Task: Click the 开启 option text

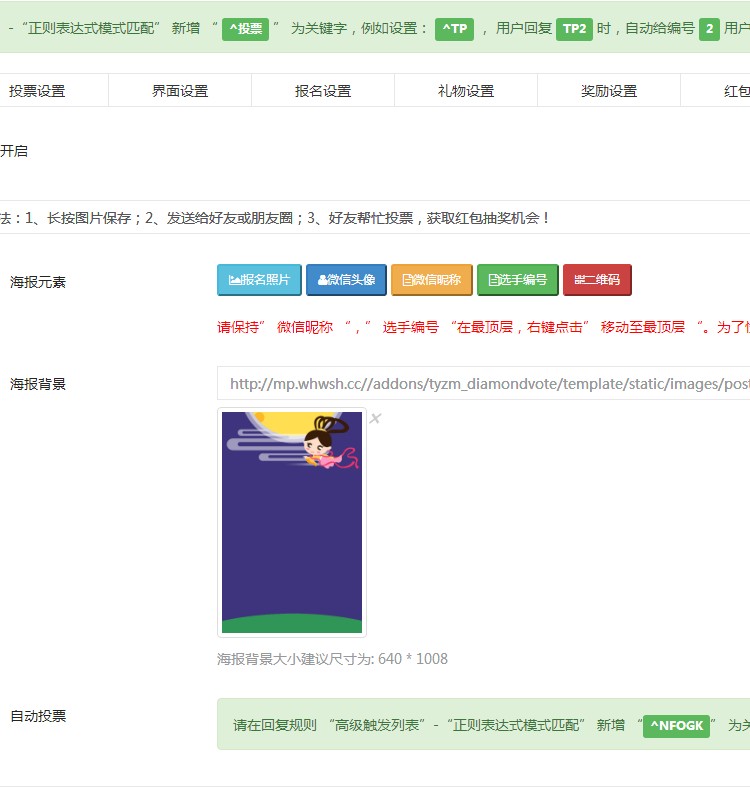Action: click(x=14, y=151)
